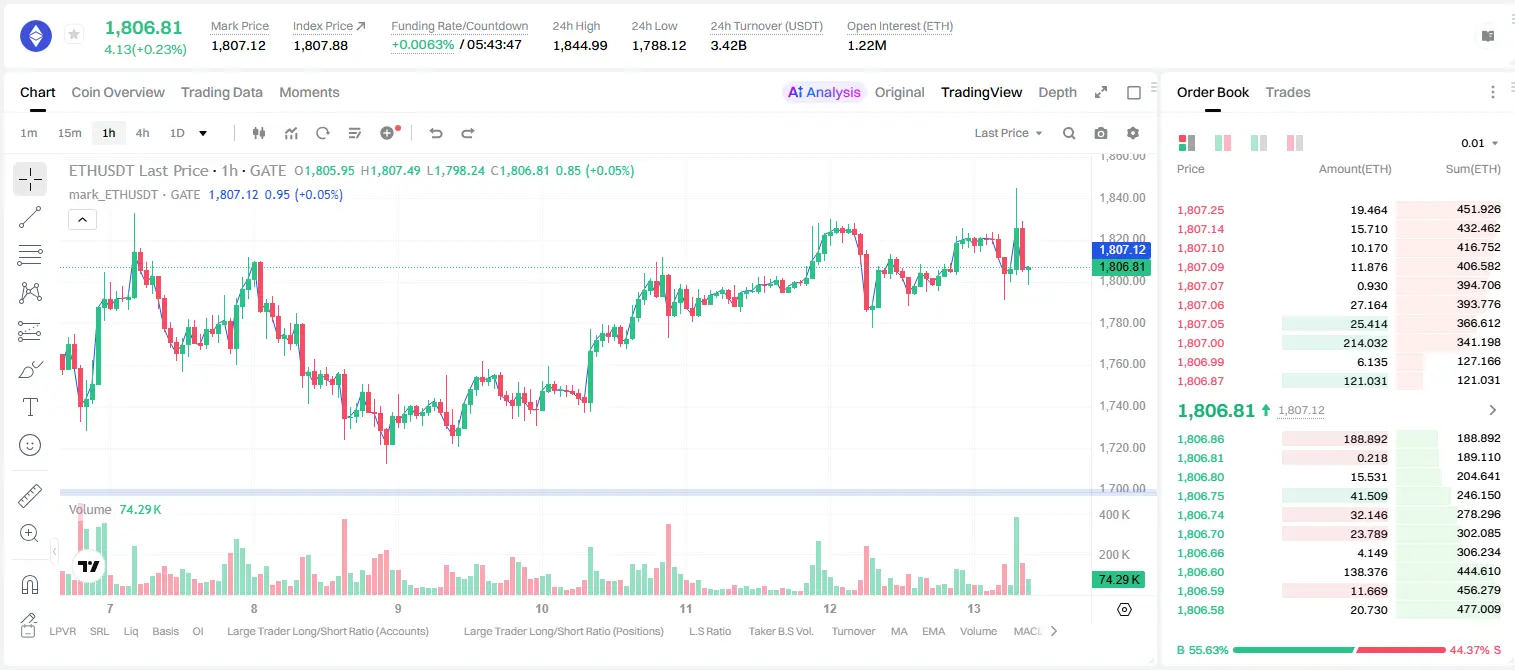Select the 4h timeframe
The image size is (1515, 670).
(143, 133)
